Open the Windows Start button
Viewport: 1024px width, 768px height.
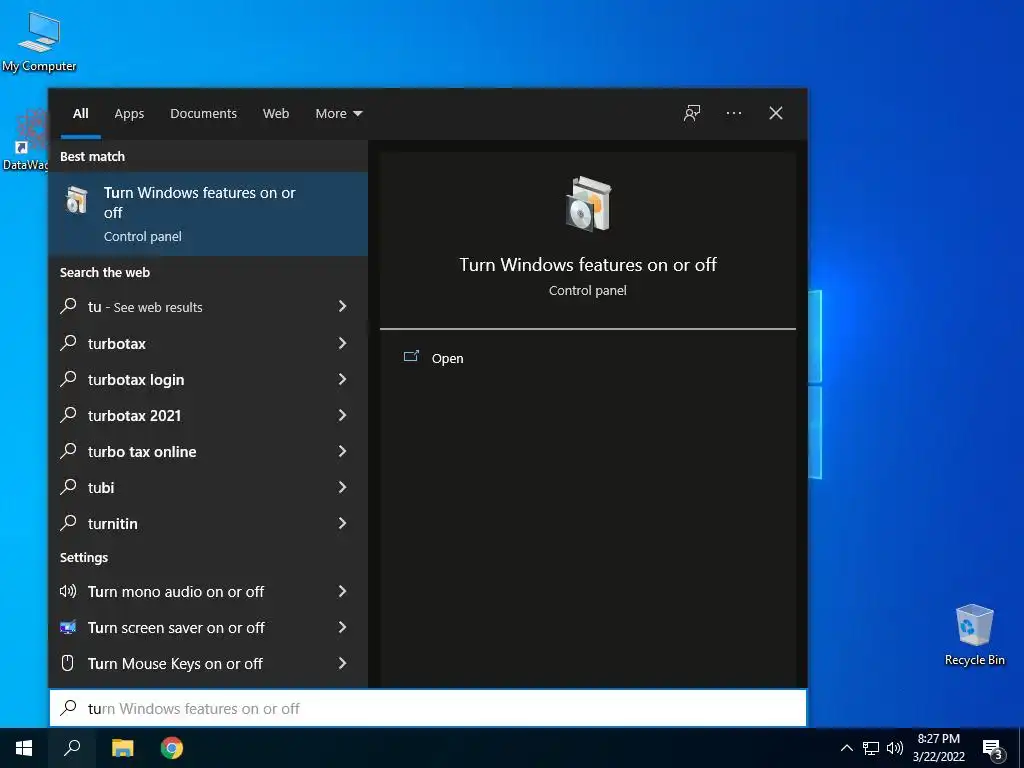(24, 748)
